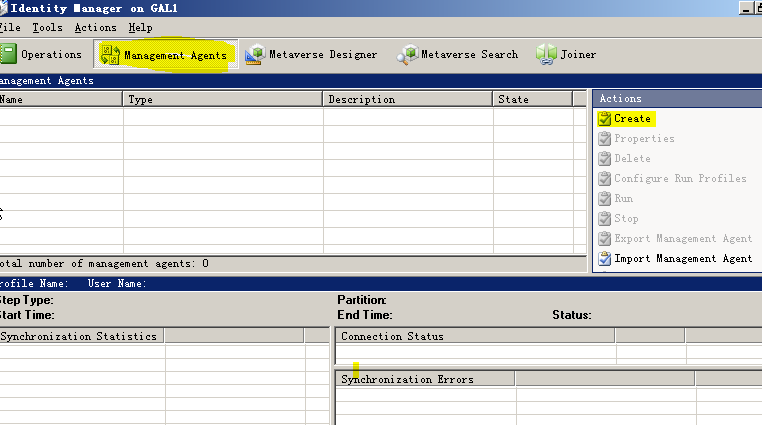Click the Export Management Agent icon
This screenshot has width=762, height=425.
(605, 238)
